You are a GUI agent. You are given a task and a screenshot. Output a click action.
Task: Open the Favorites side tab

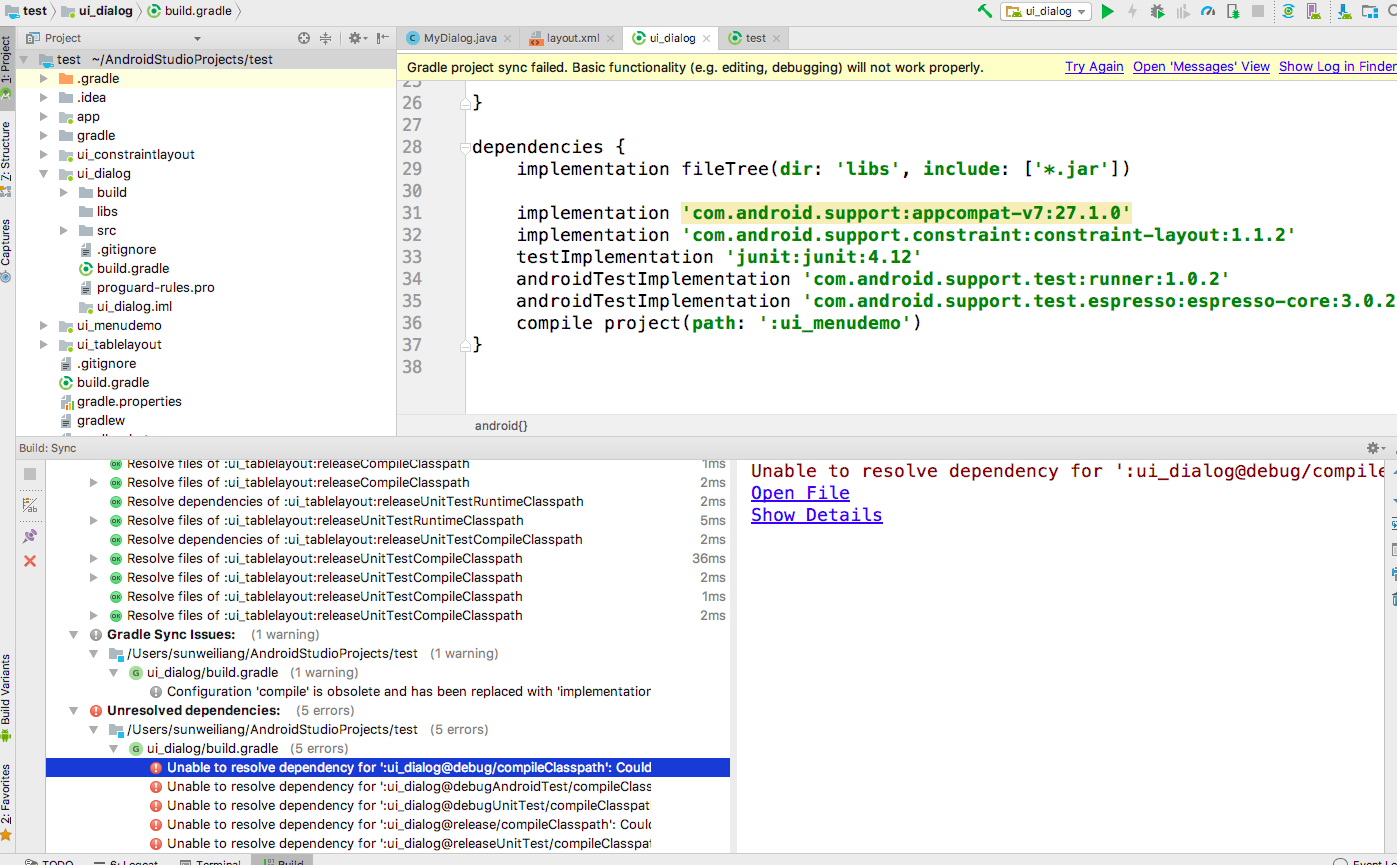point(7,801)
